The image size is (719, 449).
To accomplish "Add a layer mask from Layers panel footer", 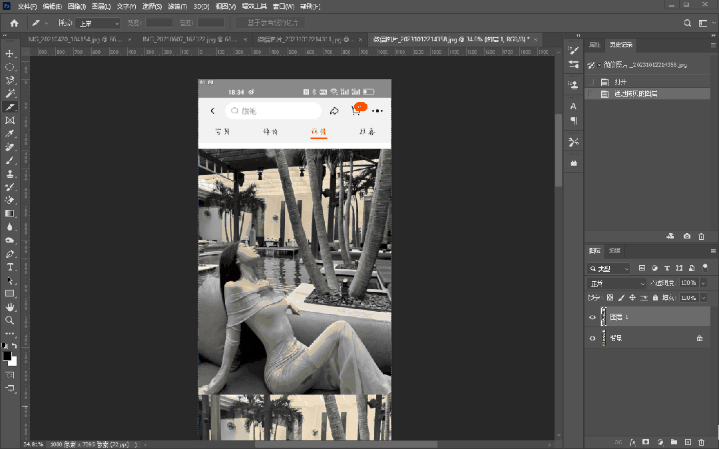I will [x=646, y=442].
